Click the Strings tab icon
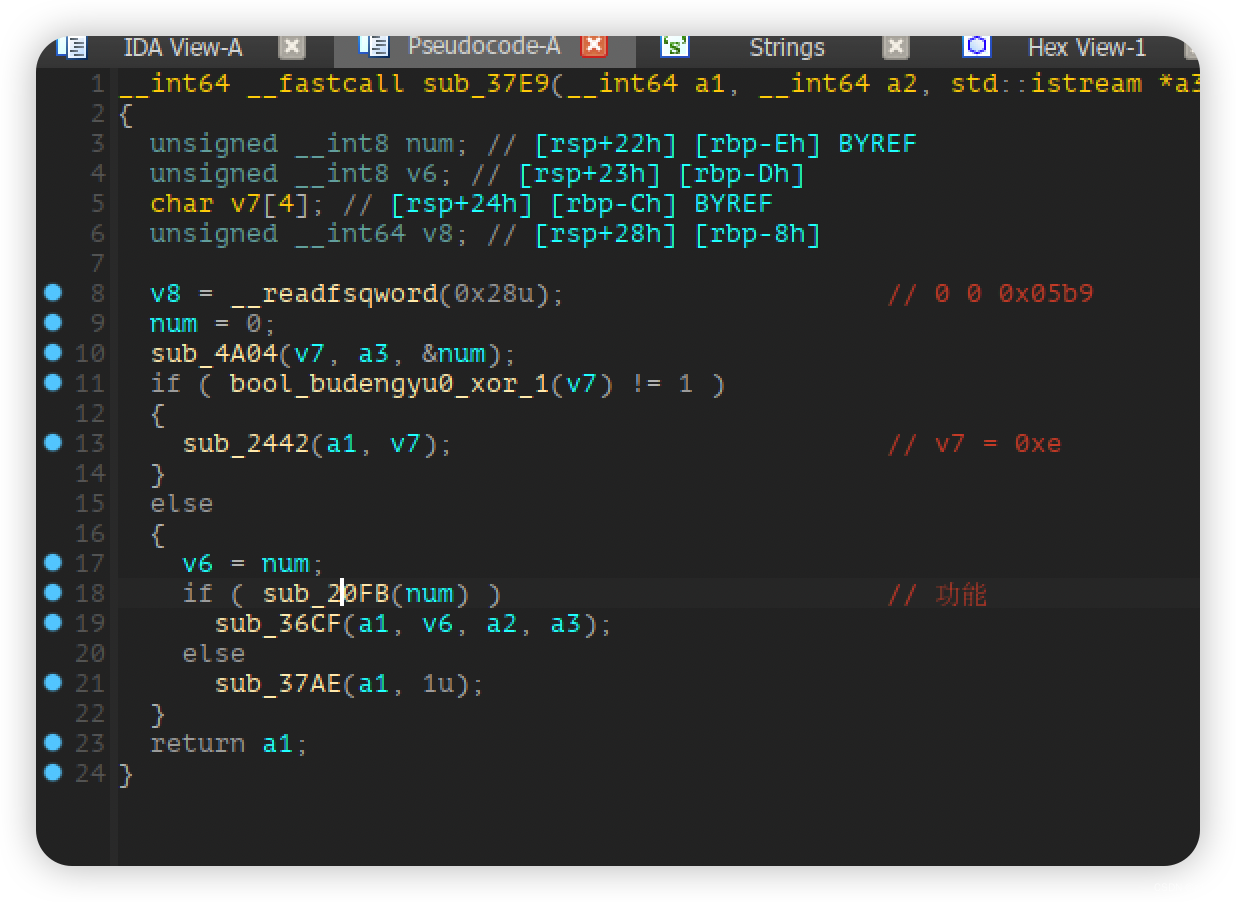Screen dimensions: 1236x902 (675, 46)
